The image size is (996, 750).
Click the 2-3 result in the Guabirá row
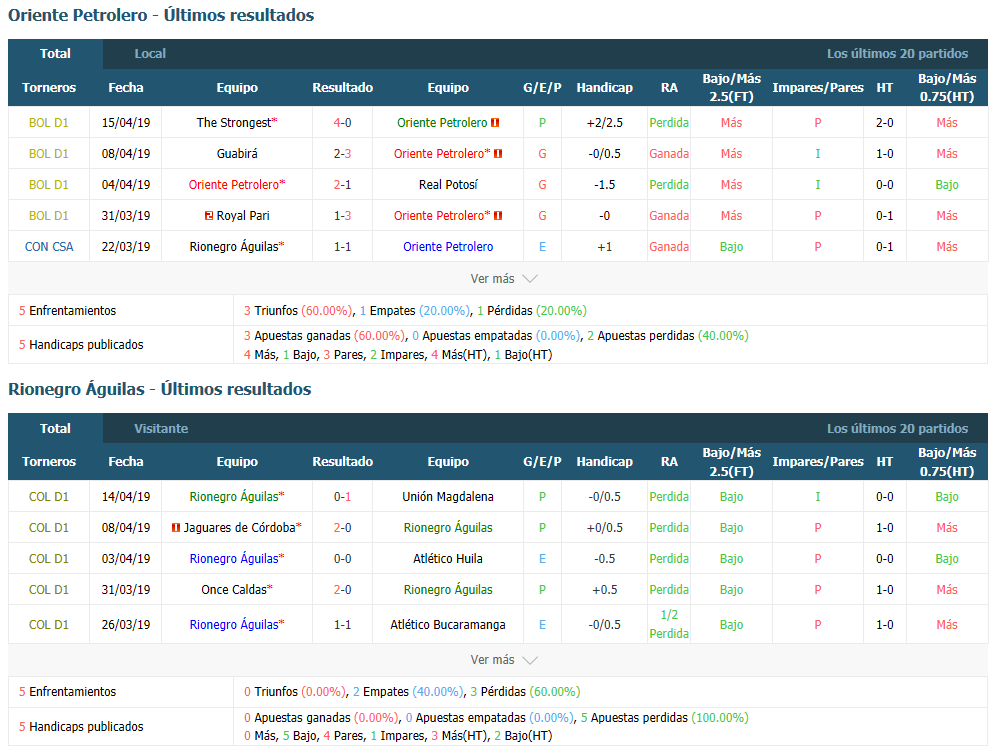342,154
